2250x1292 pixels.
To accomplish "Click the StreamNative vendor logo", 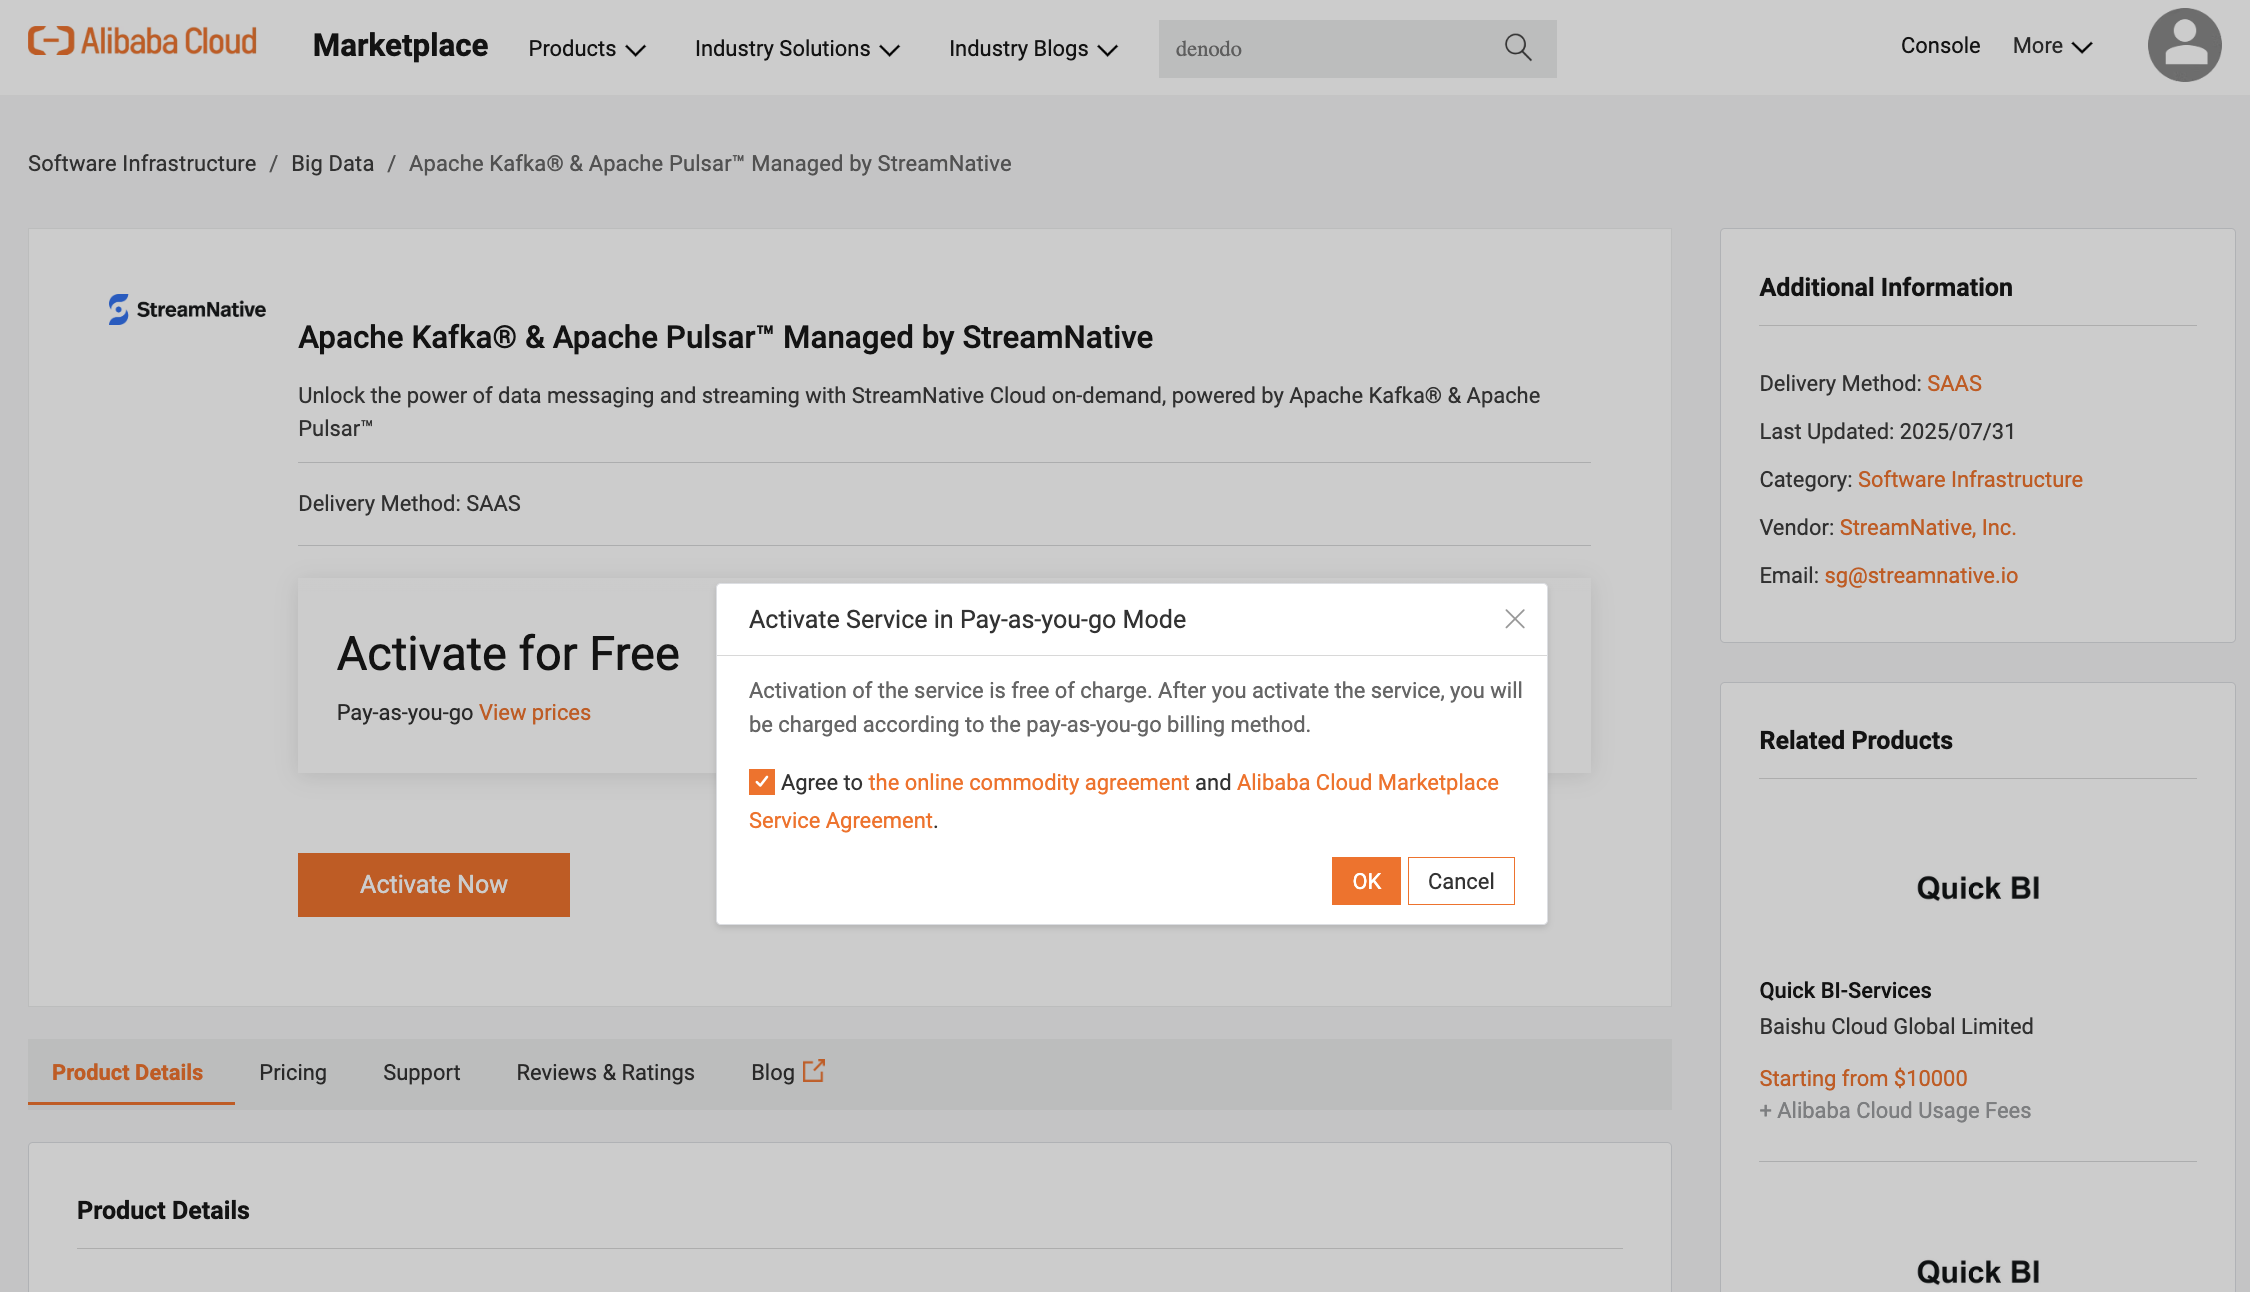I will point(187,309).
